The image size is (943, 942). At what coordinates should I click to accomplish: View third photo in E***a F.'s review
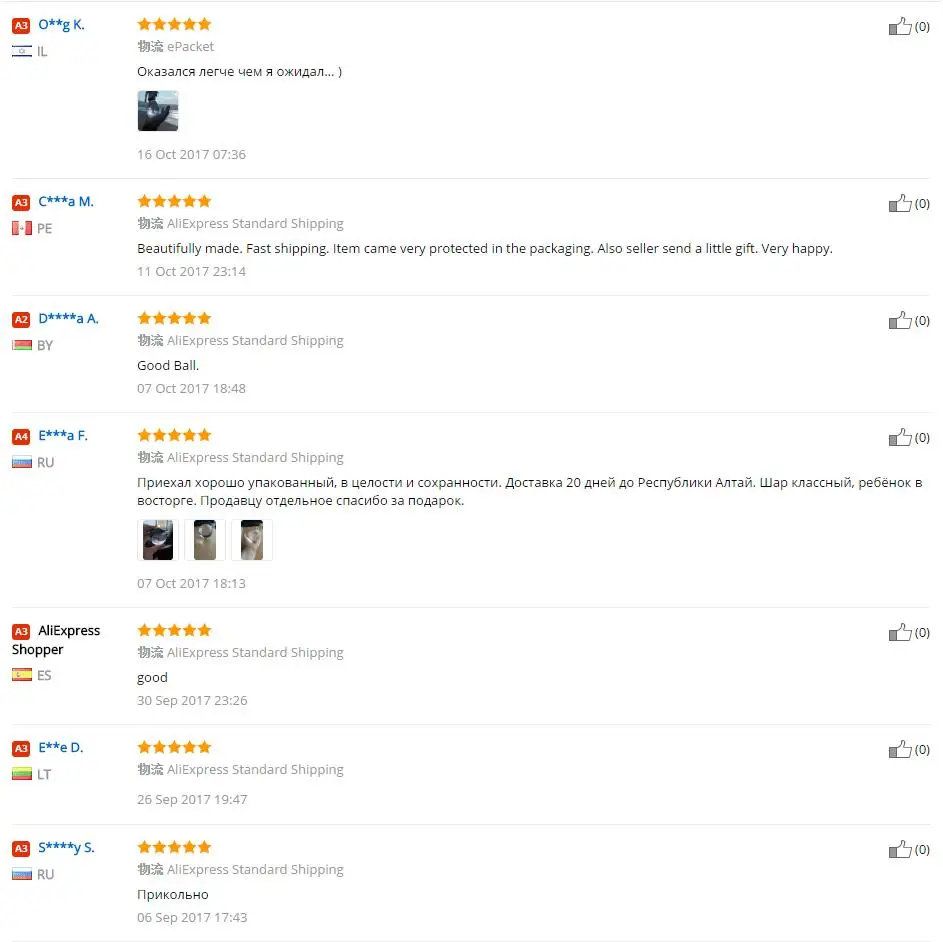251,540
